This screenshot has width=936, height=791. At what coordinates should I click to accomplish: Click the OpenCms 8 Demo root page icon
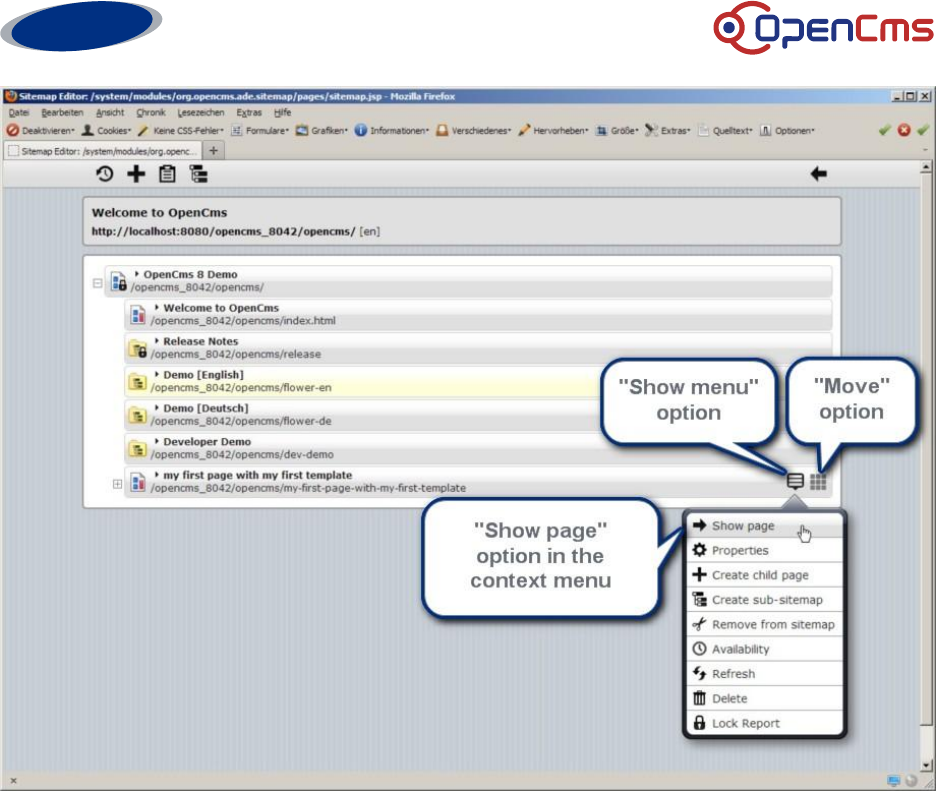118,281
